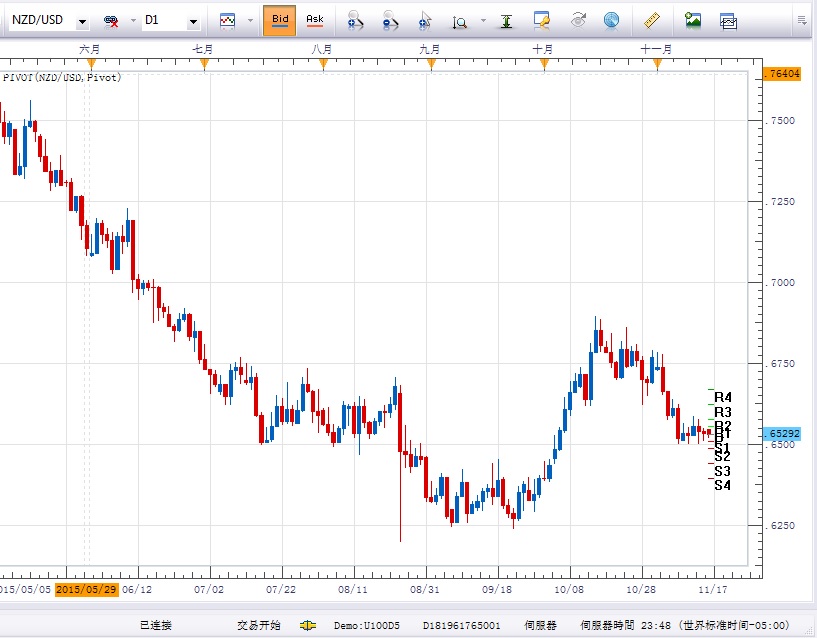Viewport: 817px width, 638px height.
Task: Click the Demo:U100D5 account label
Action: [x=364, y=623]
